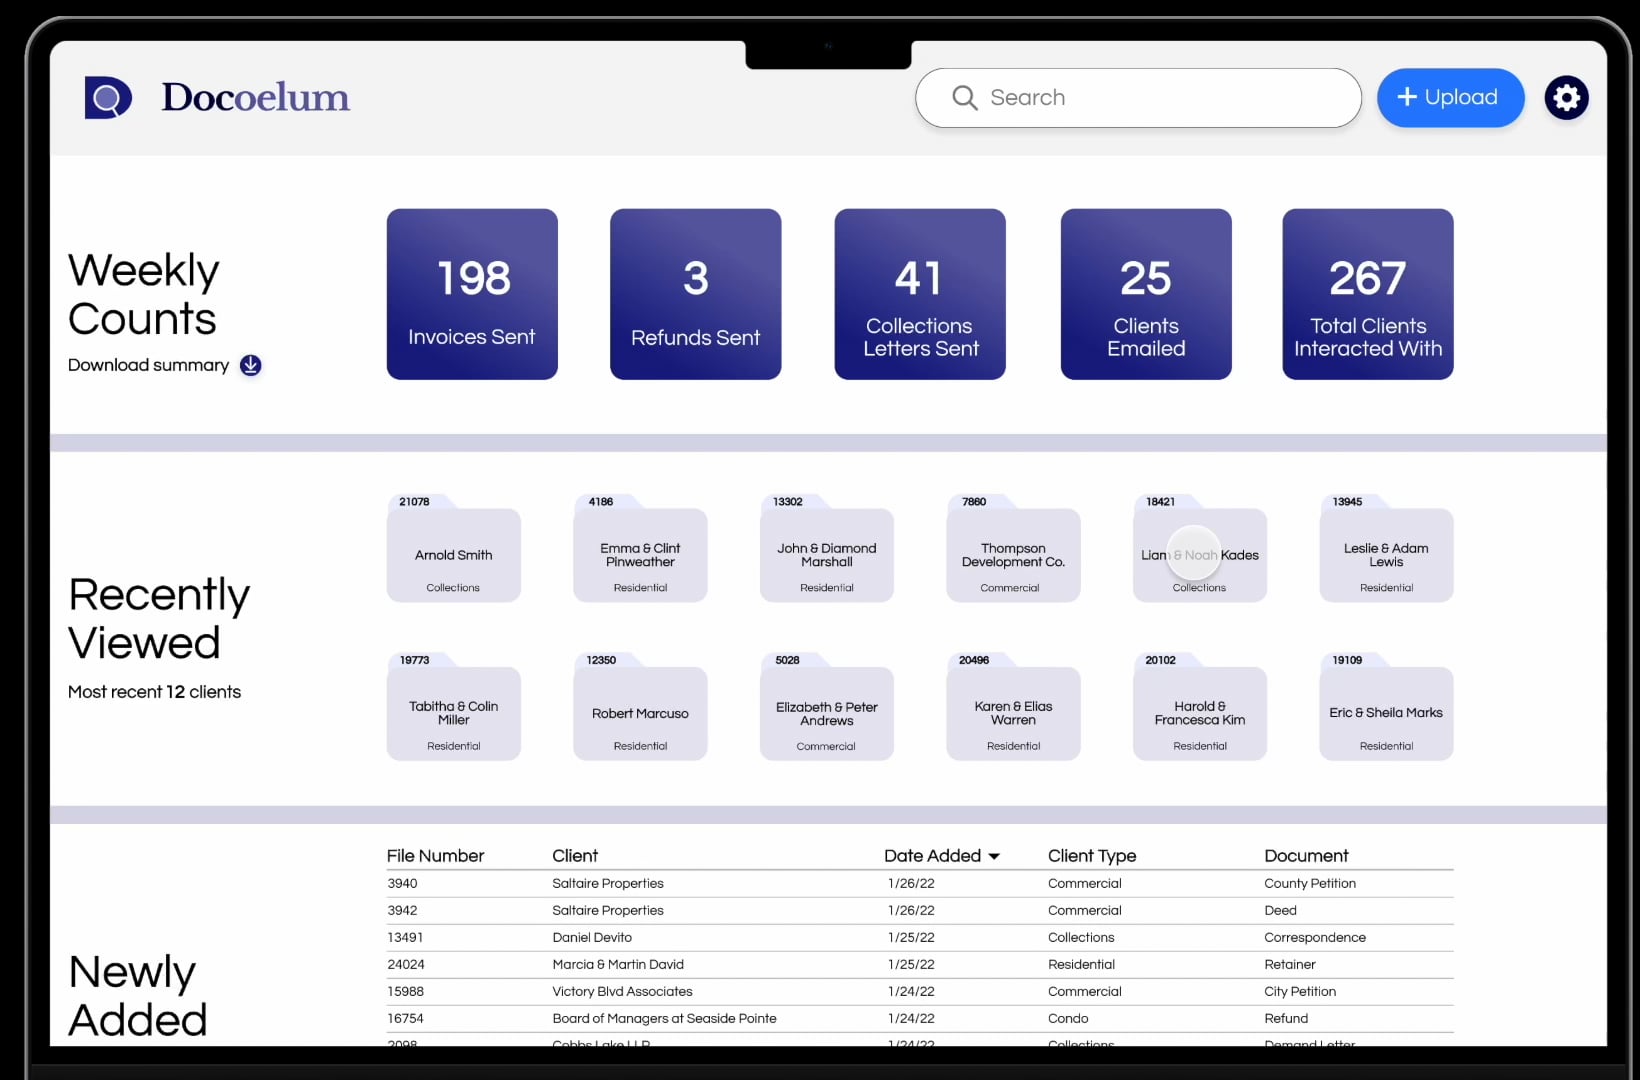Open the Karen & Elias Warren folder
The width and height of the screenshot is (1640, 1080).
[1013, 707]
